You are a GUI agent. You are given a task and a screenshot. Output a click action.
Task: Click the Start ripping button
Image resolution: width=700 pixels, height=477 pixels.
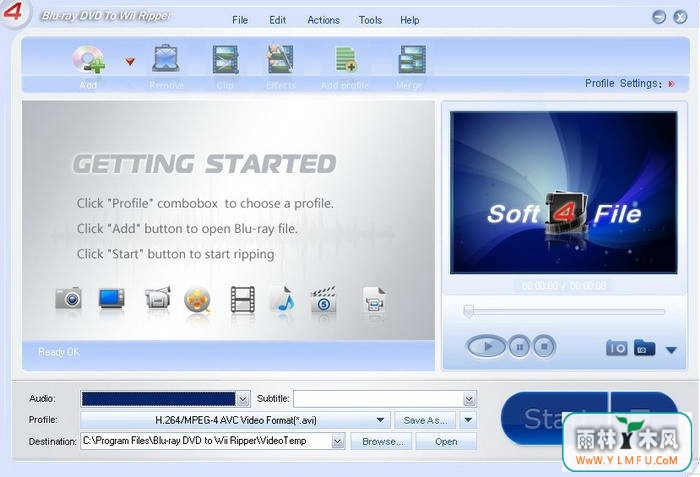click(x=554, y=418)
